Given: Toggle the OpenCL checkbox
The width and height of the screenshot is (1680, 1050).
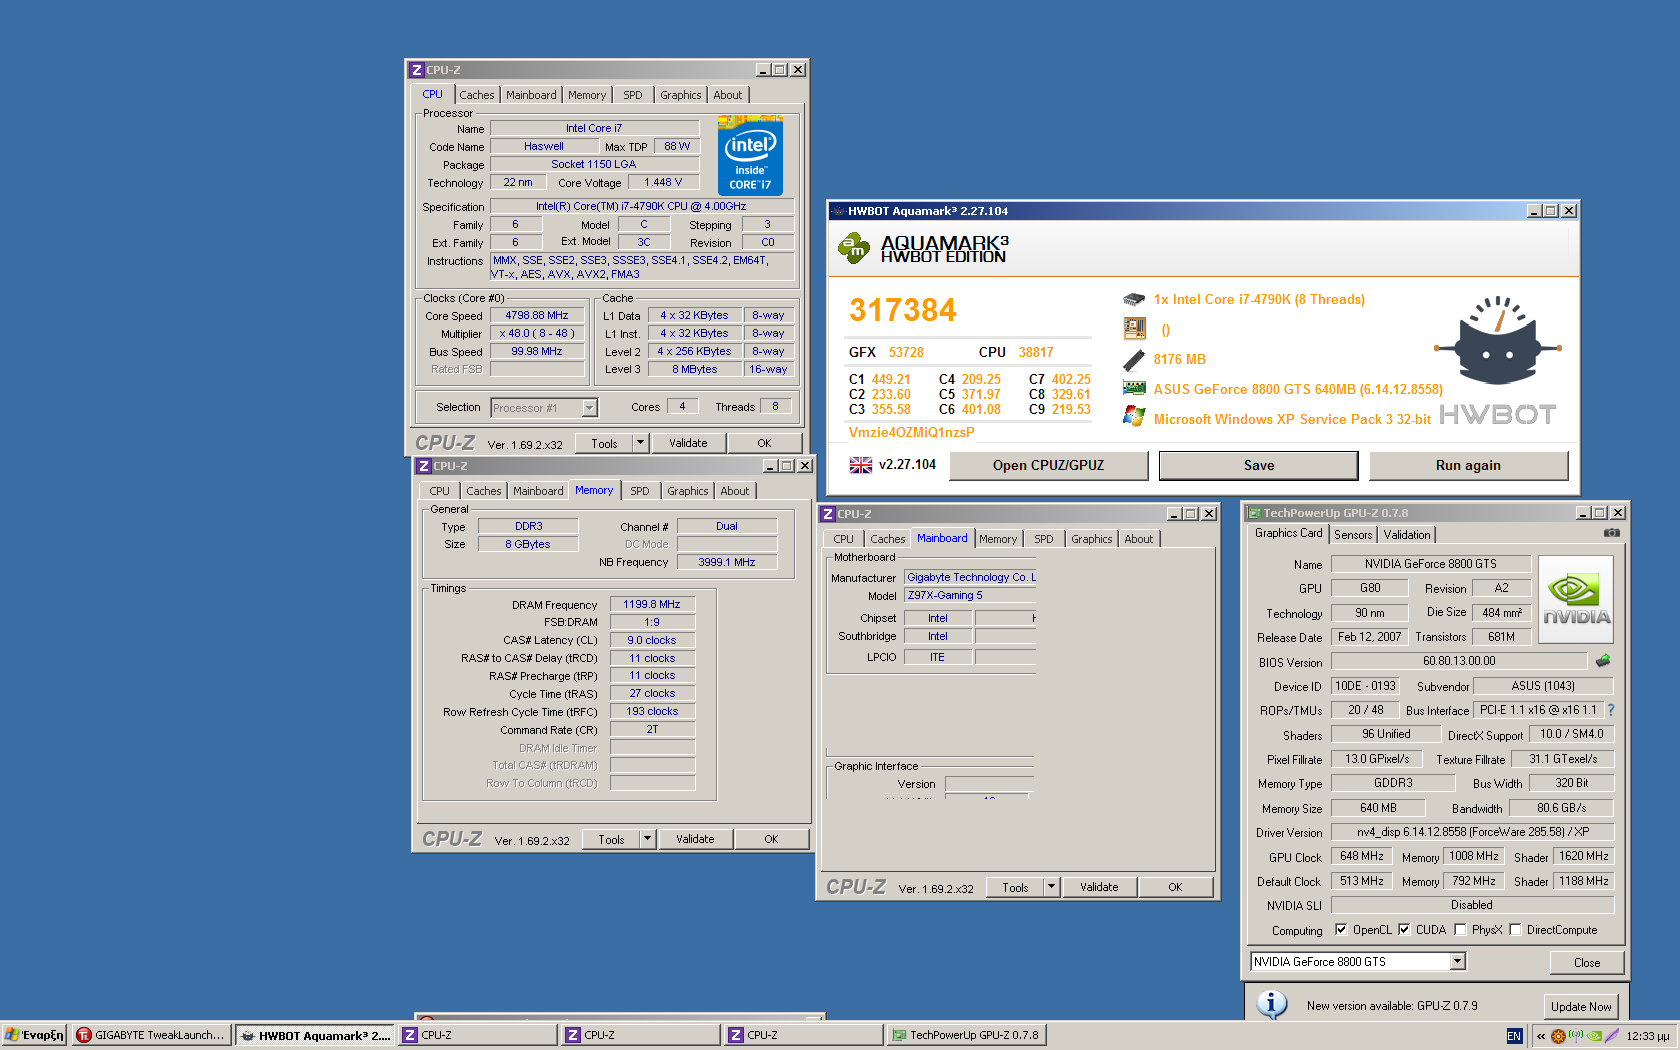Looking at the screenshot, I should (x=1341, y=929).
